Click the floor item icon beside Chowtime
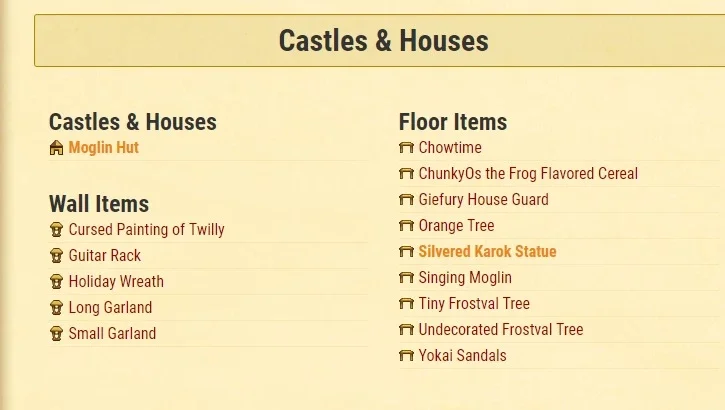This screenshot has height=410, width=725. point(406,148)
